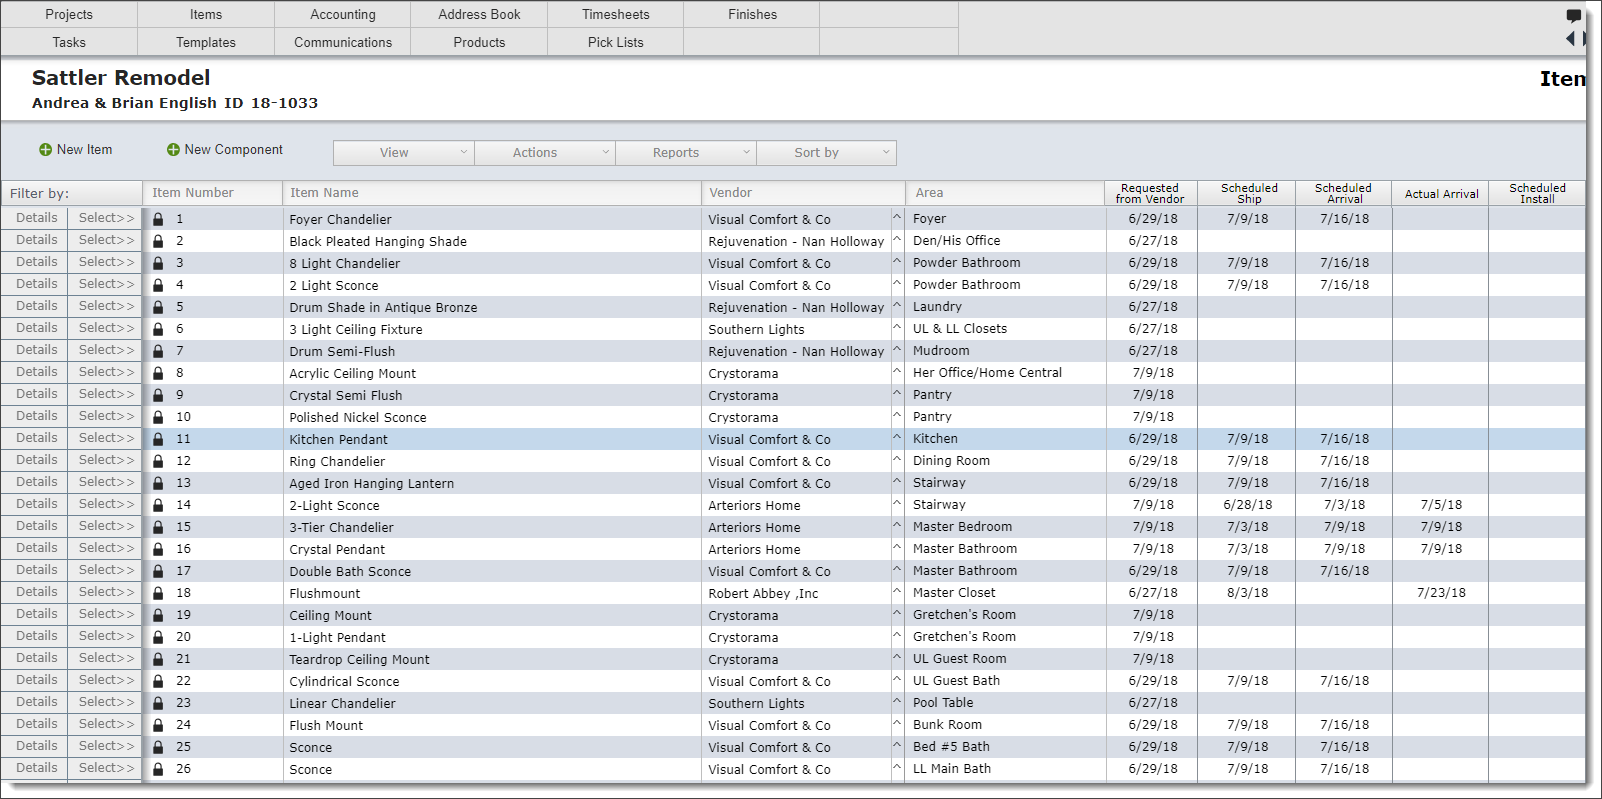Switch to the Communications tab
This screenshot has height=799, width=1602.
pyautogui.click(x=343, y=42)
